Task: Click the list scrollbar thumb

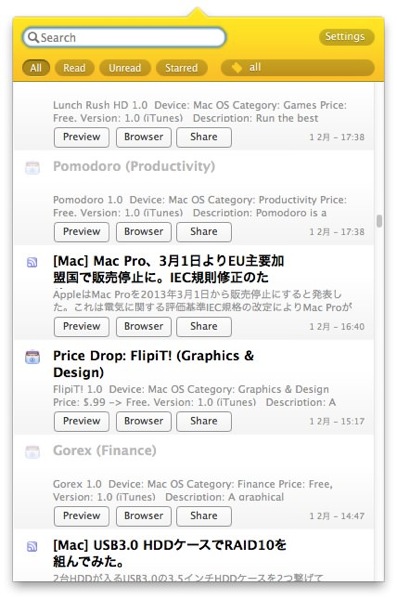Action: [x=379, y=221]
